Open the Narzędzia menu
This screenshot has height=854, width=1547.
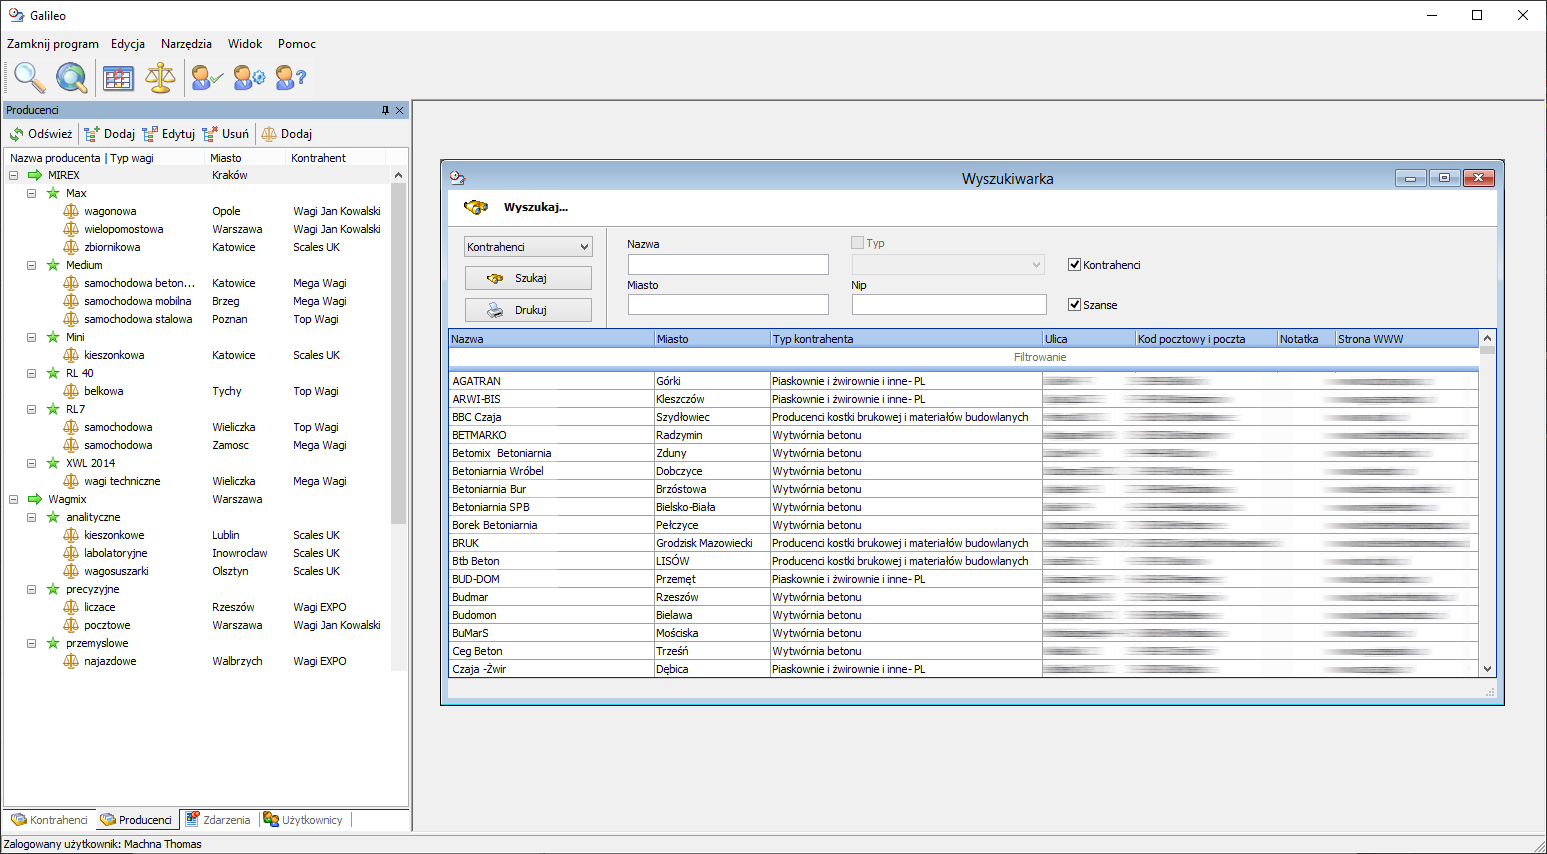coord(186,44)
